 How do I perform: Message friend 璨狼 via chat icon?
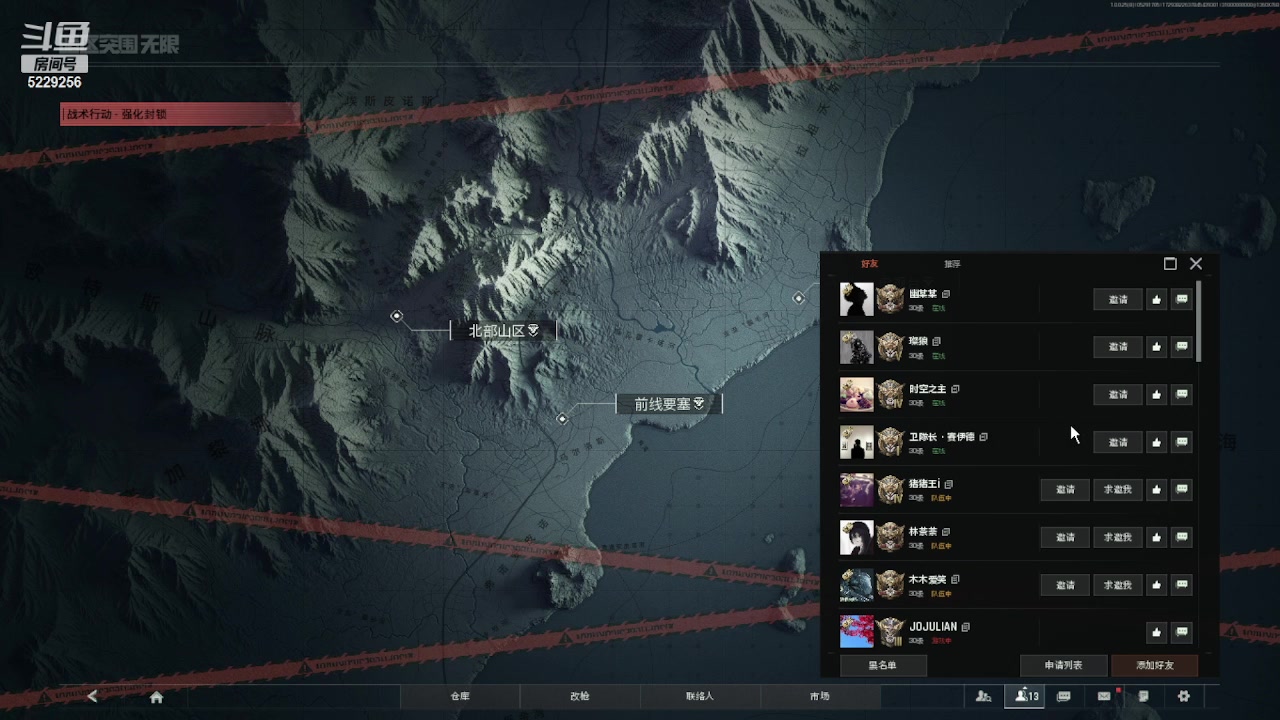pos(1182,347)
